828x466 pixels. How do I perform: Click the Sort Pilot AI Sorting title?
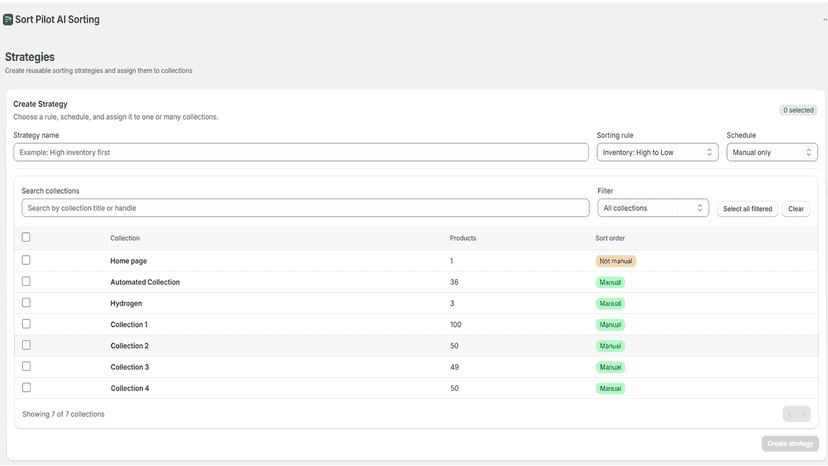click(x=57, y=20)
